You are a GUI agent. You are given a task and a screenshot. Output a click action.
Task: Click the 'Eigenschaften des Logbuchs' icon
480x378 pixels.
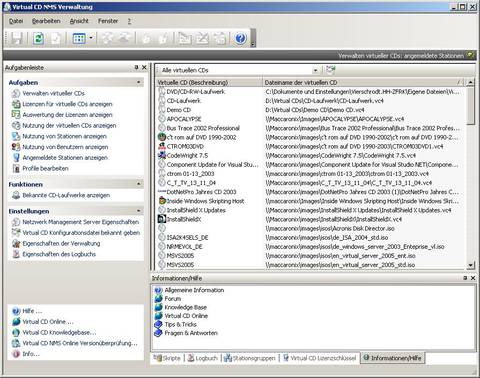point(16,254)
